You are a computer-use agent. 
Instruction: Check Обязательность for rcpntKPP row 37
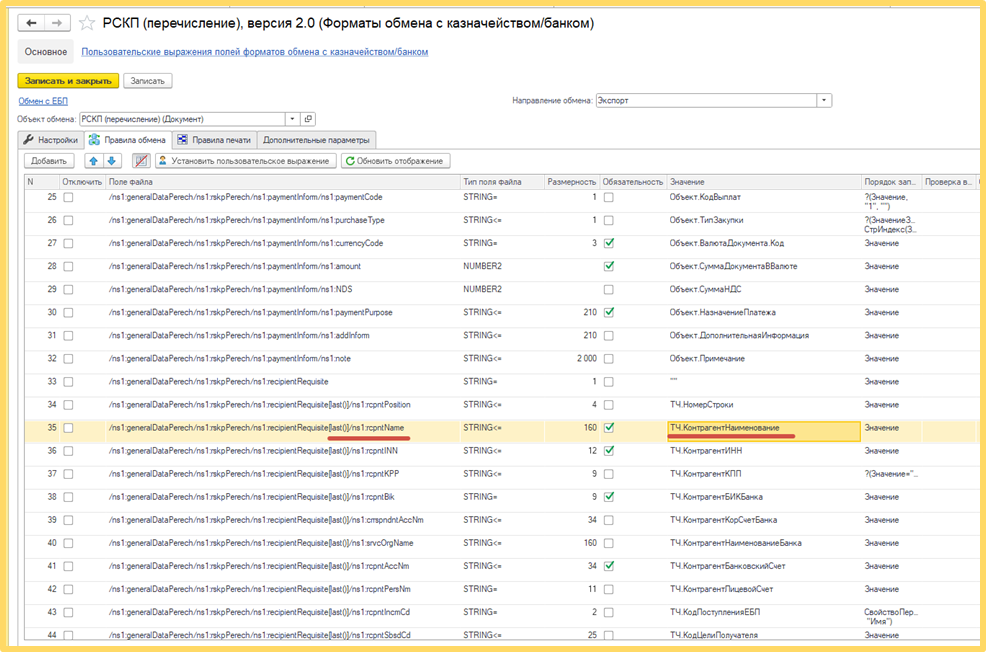(609, 474)
